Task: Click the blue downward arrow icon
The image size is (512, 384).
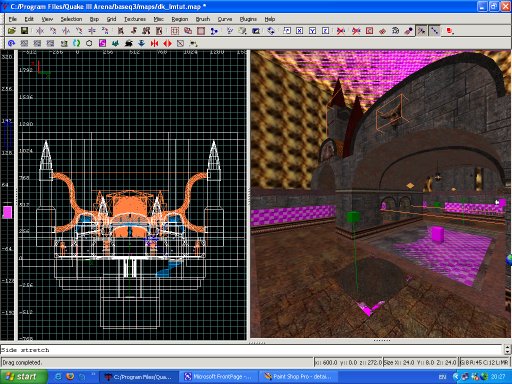Action: (141, 43)
